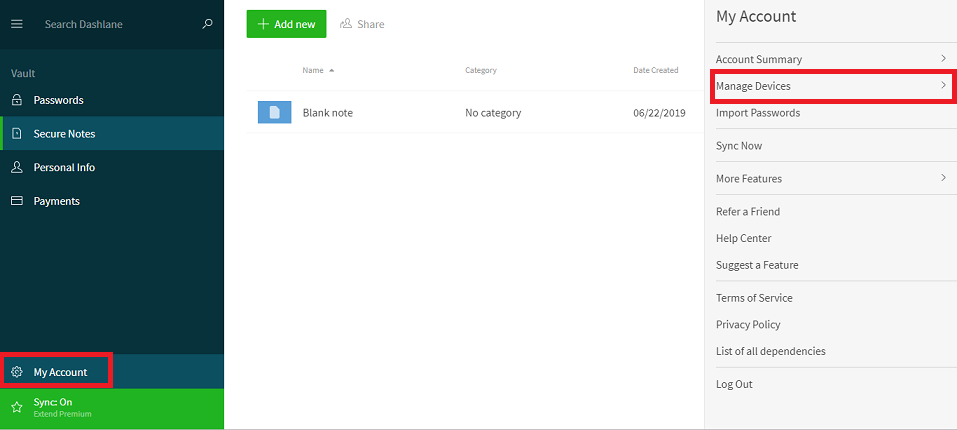Screen dimensions: 957x430
Task: Click the Blank note thumbnail icon
Action: pyautogui.click(x=274, y=112)
